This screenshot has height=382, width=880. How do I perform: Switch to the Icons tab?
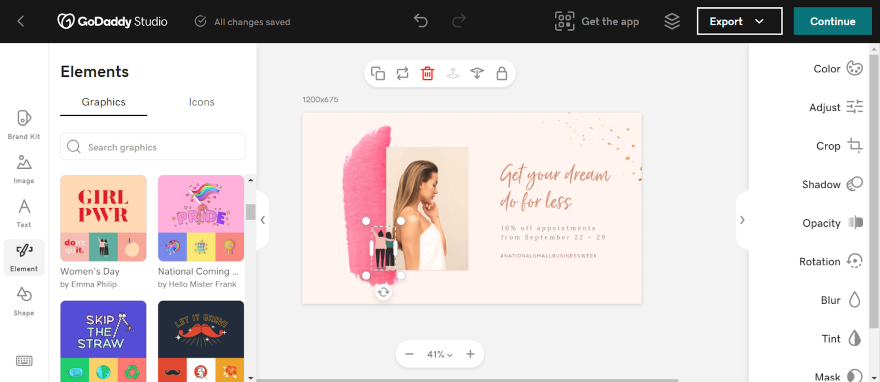pos(201,102)
